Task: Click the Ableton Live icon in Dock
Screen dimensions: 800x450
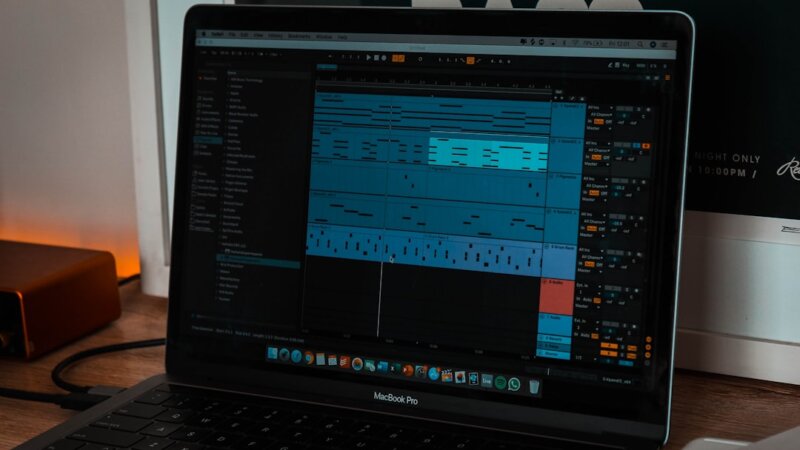Action: click(x=487, y=381)
